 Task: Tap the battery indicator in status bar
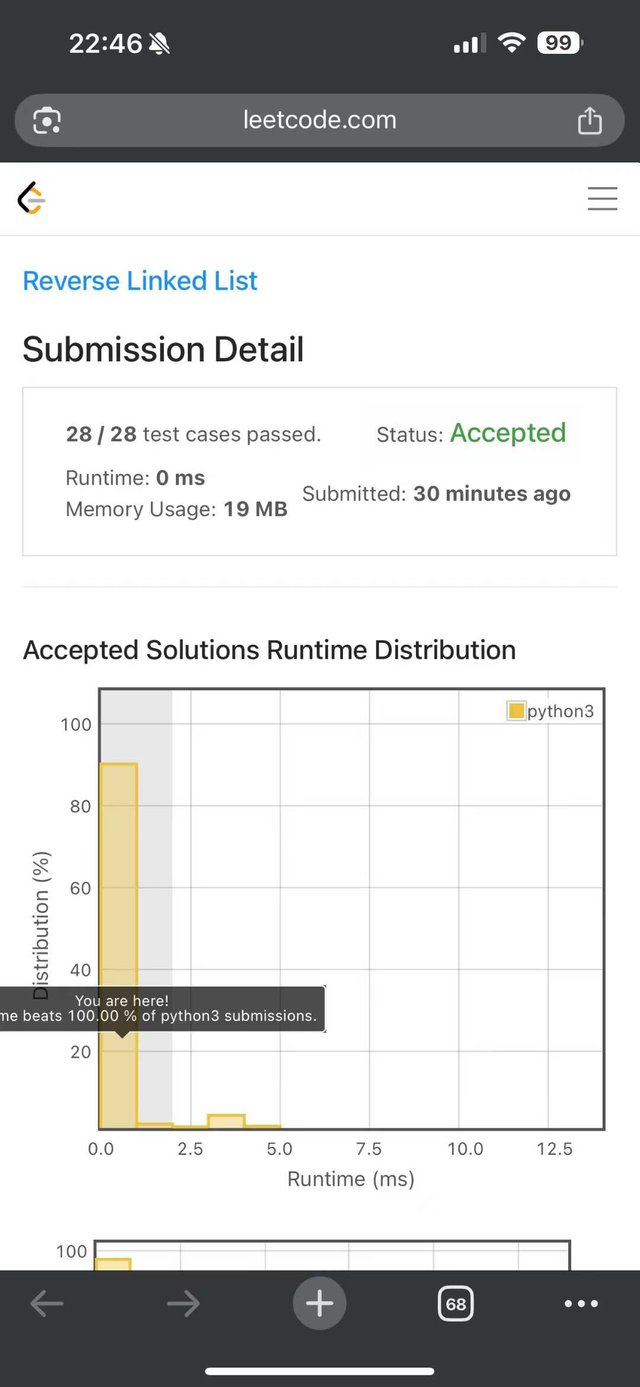560,43
